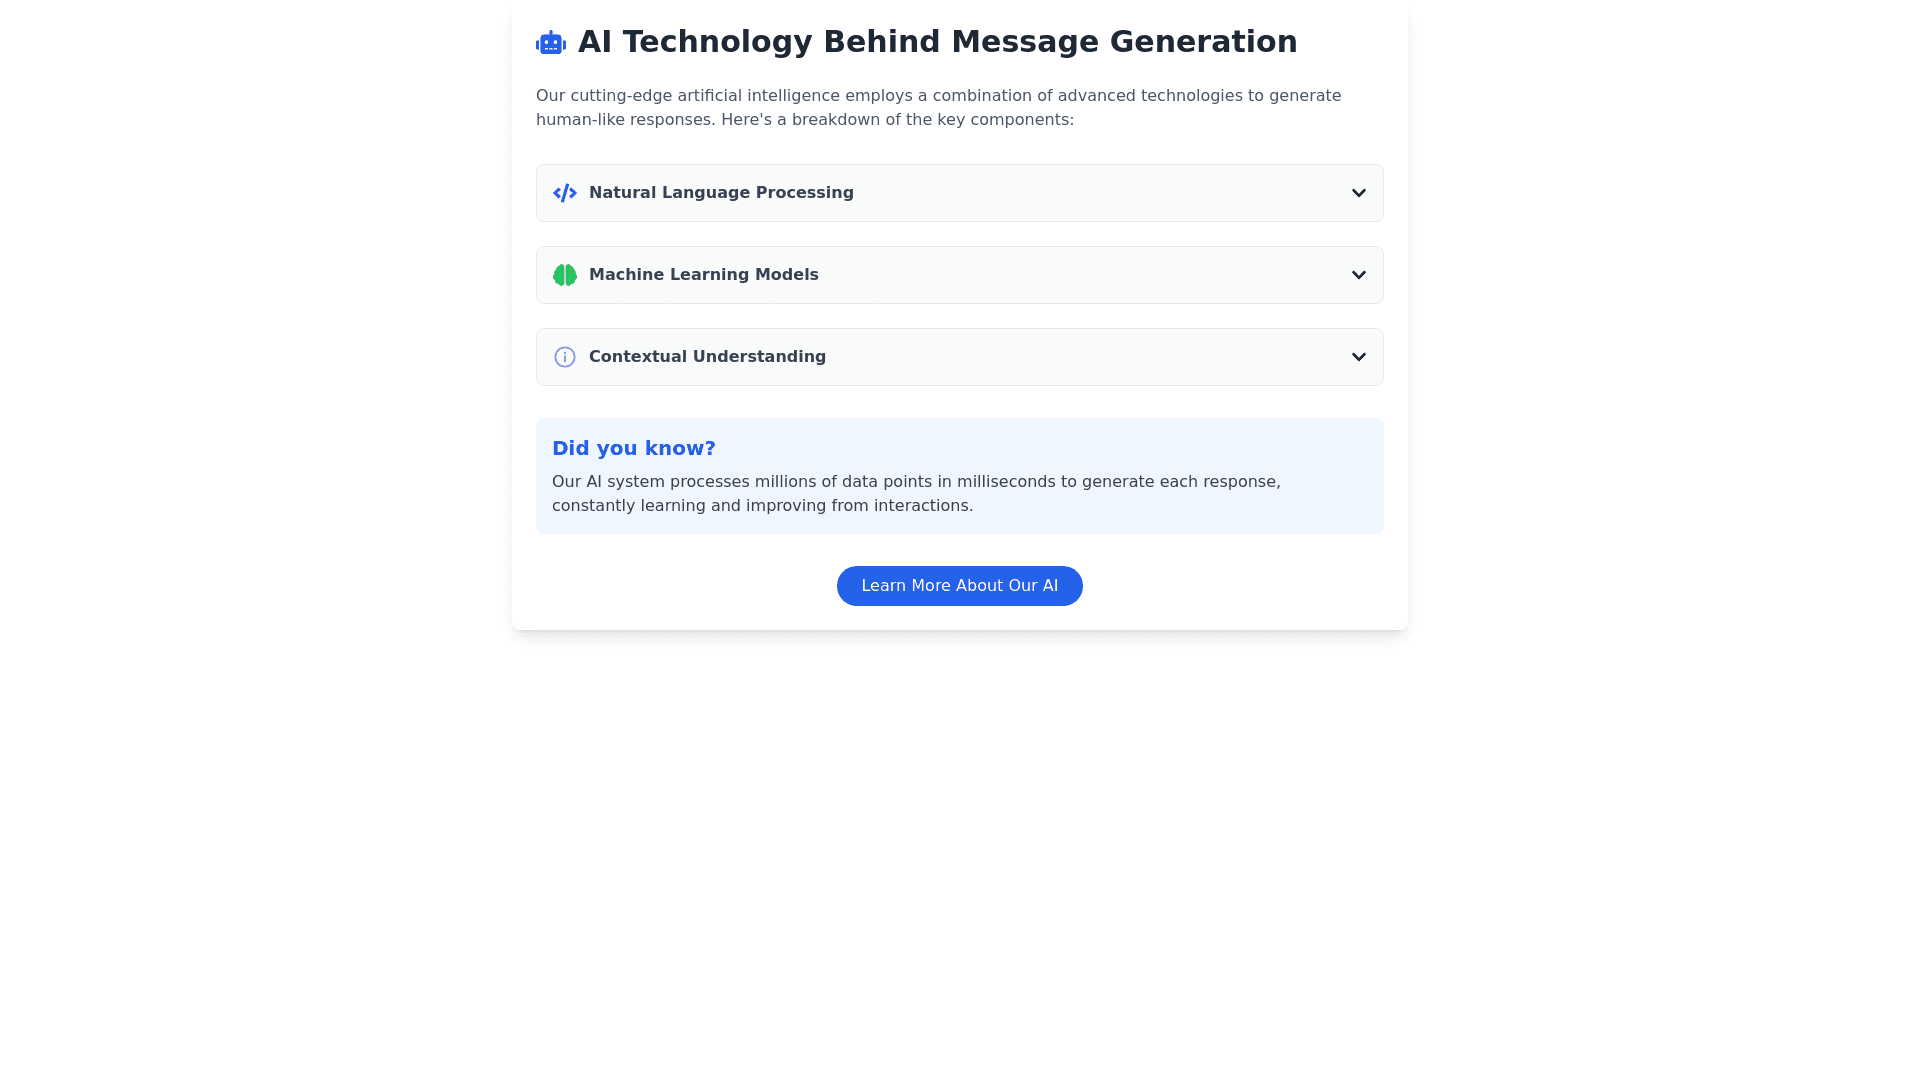Select the Natural Language Processing section title

coord(721,193)
